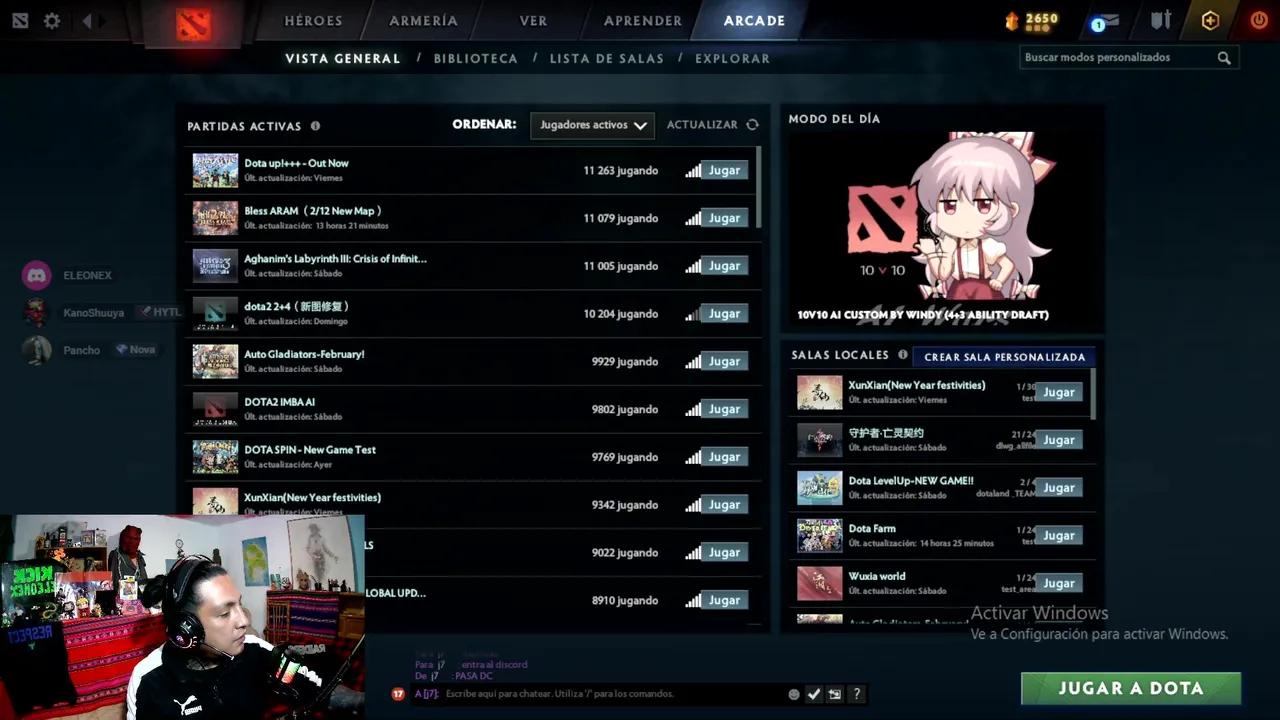Click the DOTA2 IMBA AI title text
Viewport: 1280px width, 720px height.
tap(280, 402)
